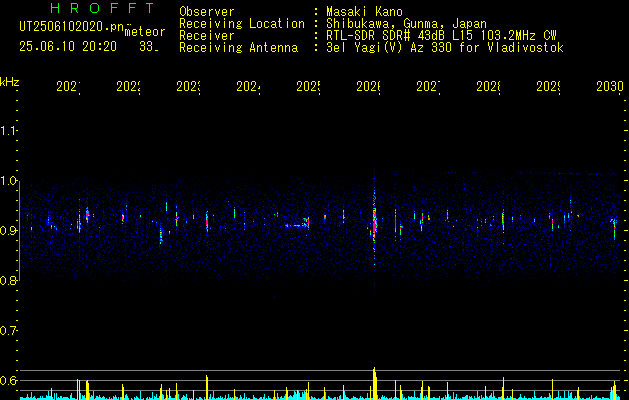629x400 pixels.
Task: Select the location Shibukawa, Gunma, Japan
Action: coord(406,24)
